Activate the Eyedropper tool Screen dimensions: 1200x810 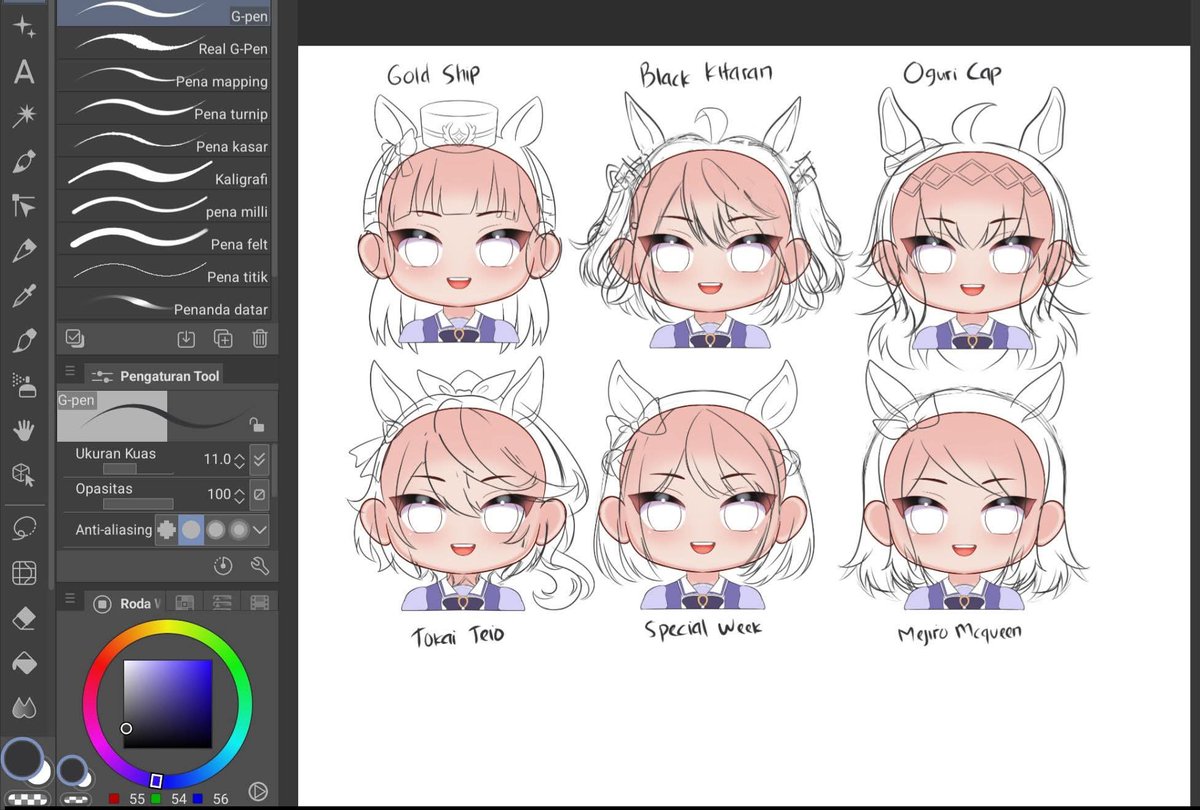point(24,296)
